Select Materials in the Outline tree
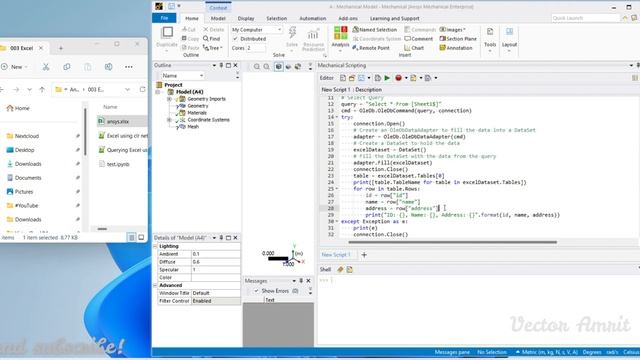The image size is (640, 360). click(197, 113)
